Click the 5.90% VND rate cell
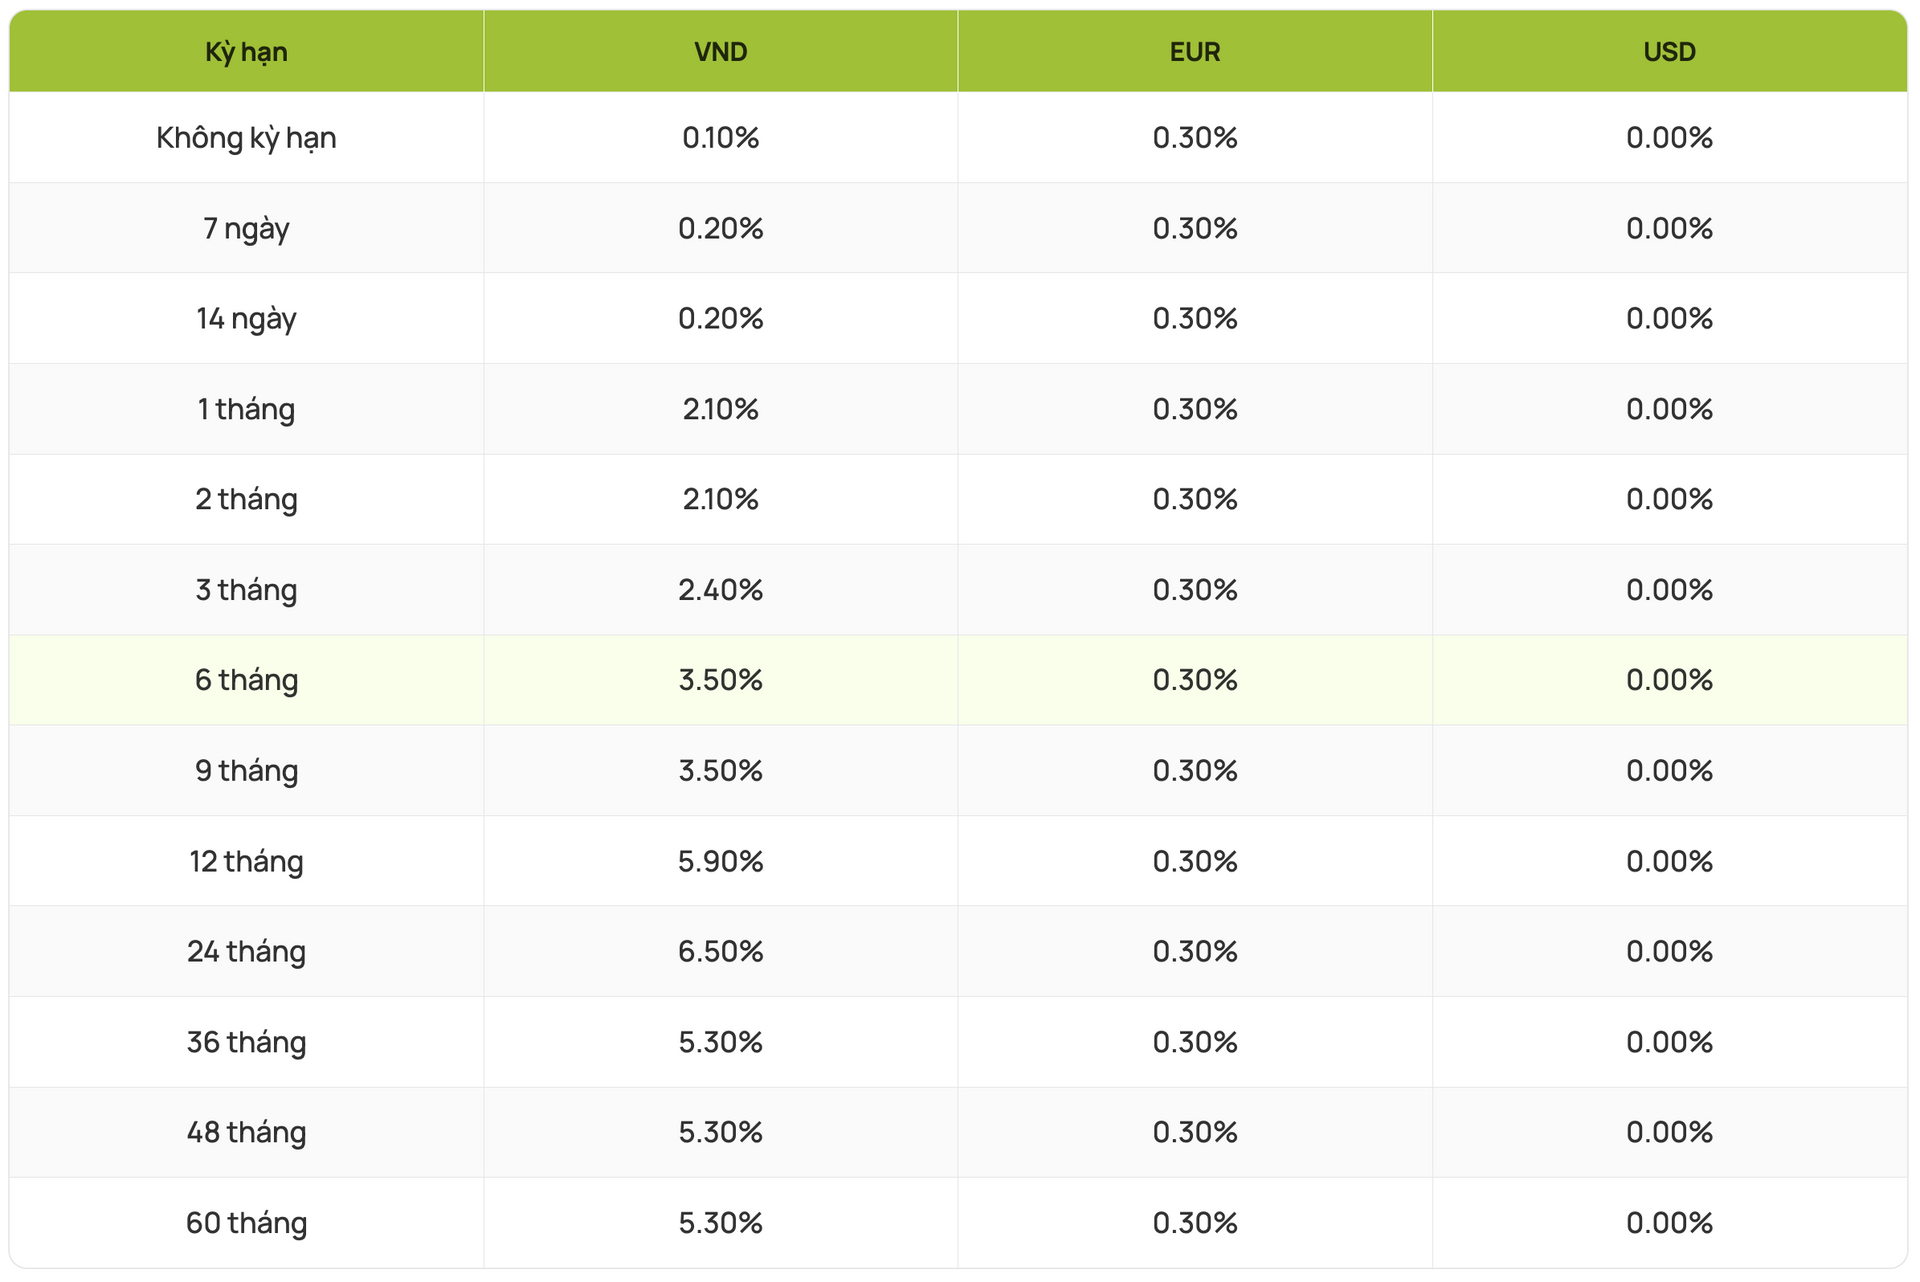This screenshot has height=1282, width=1920. click(720, 861)
